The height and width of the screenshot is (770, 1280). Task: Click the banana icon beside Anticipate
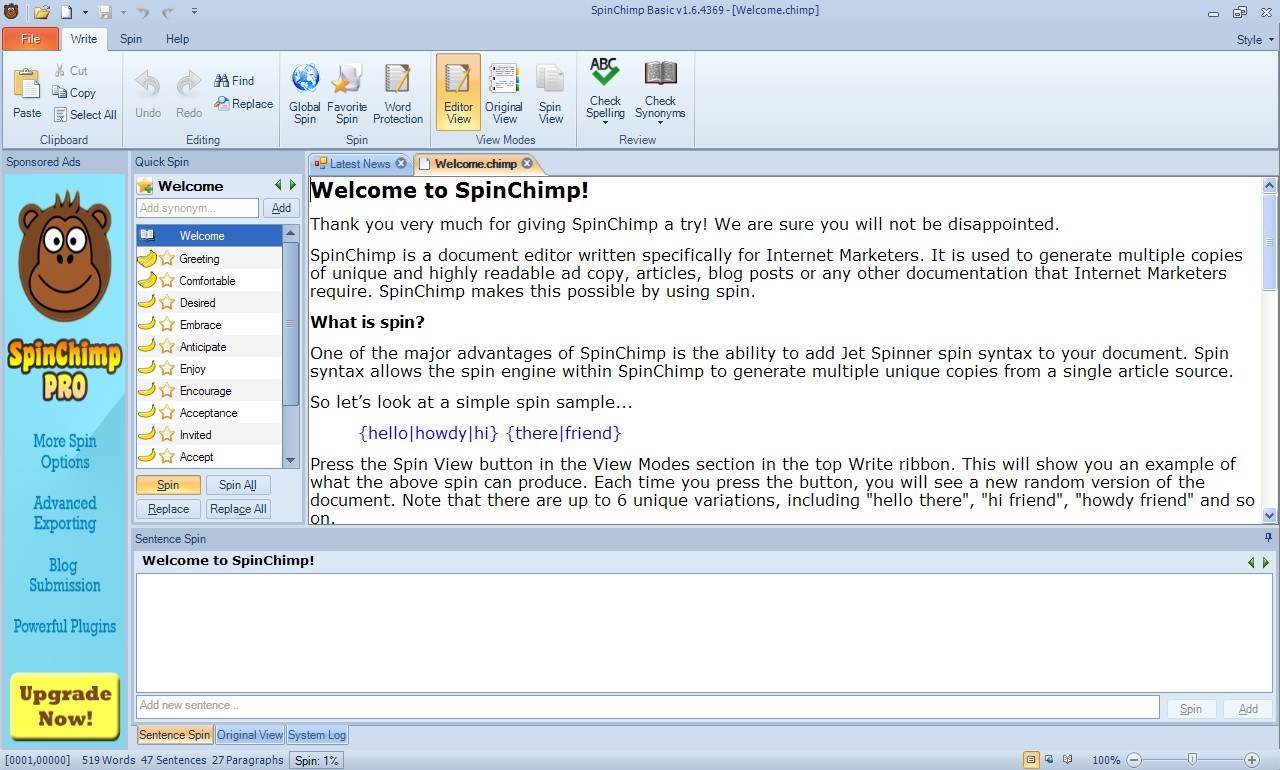pyautogui.click(x=147, y=347)
